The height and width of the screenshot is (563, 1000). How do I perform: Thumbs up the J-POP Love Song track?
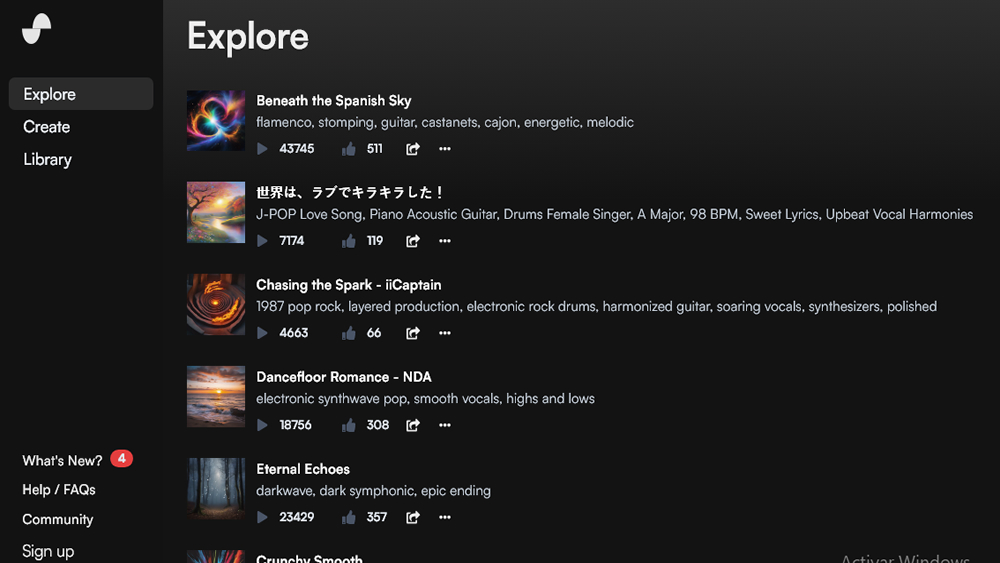pyautogui.click(x=349, y=241)
